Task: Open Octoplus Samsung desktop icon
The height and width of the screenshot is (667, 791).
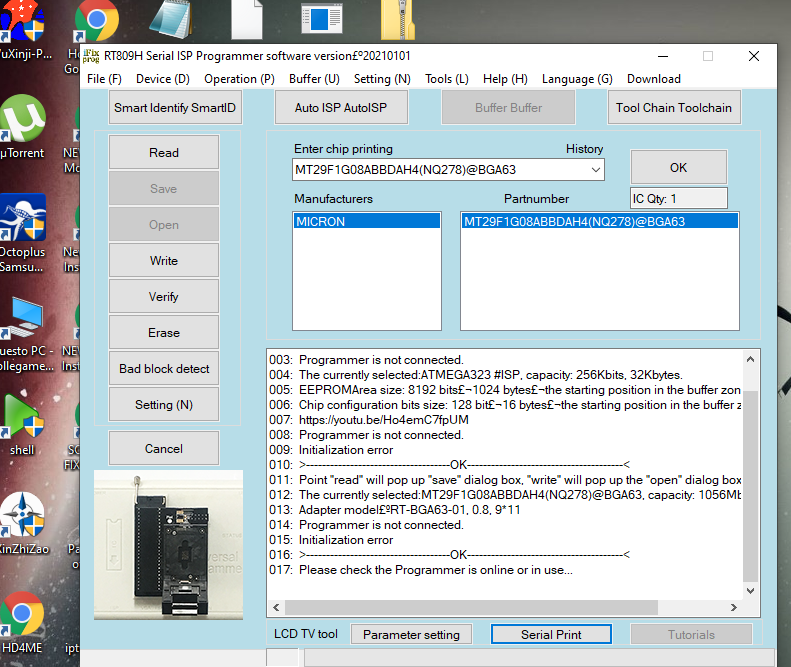Action: click(22, 233)
